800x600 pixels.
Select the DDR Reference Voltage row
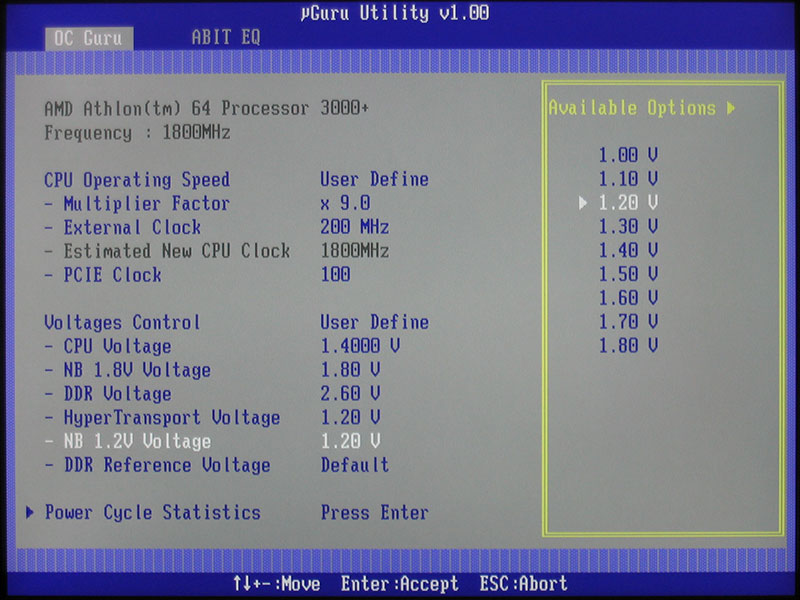pos(157,465)
